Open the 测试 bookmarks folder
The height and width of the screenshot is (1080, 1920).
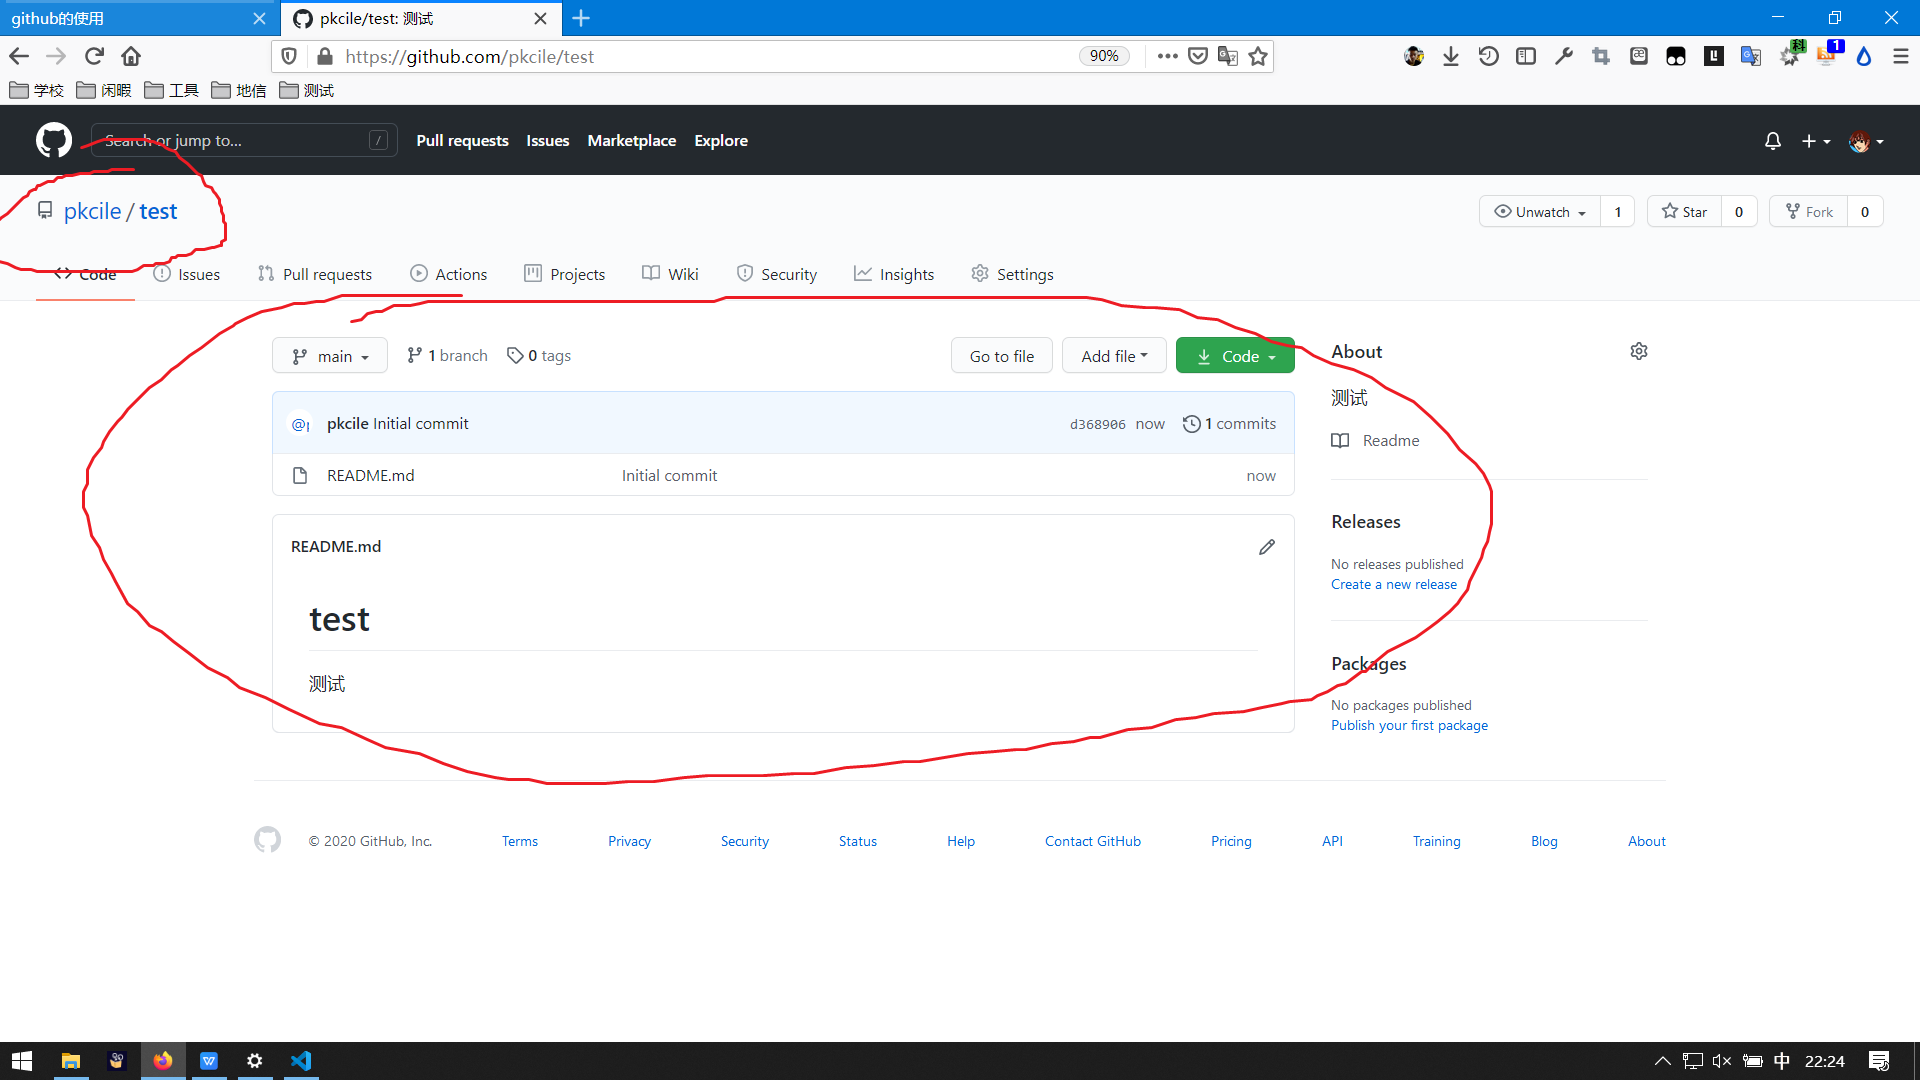click(x=307, y=90)
